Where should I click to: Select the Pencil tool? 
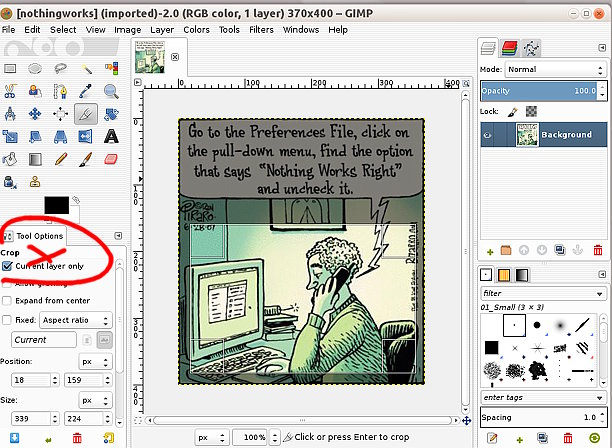tap(60, 159)
